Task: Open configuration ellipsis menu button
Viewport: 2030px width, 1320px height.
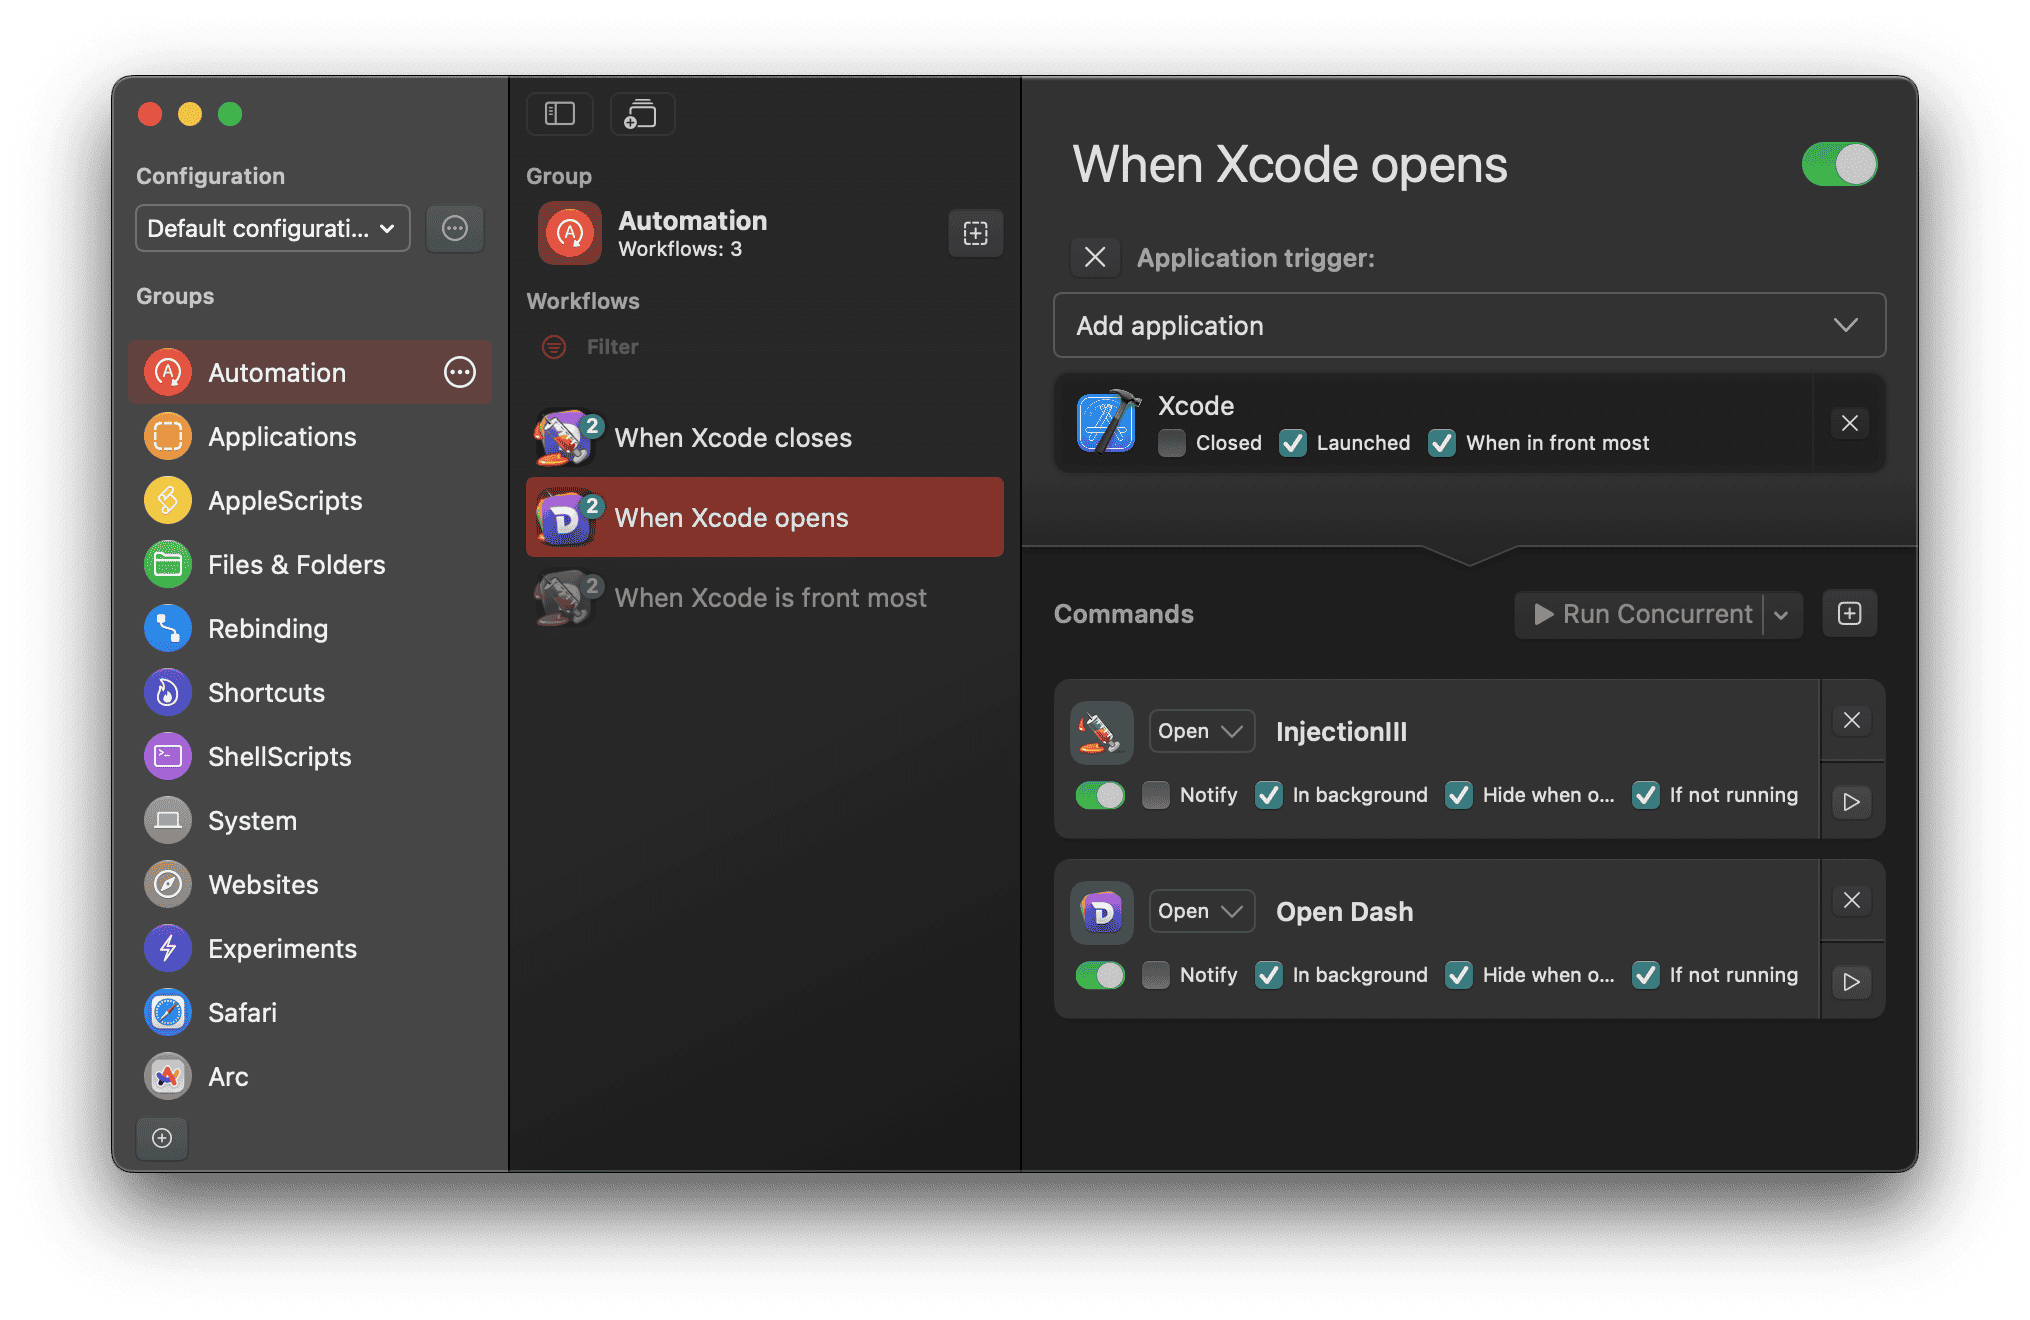Action: (x=455, y=229)
